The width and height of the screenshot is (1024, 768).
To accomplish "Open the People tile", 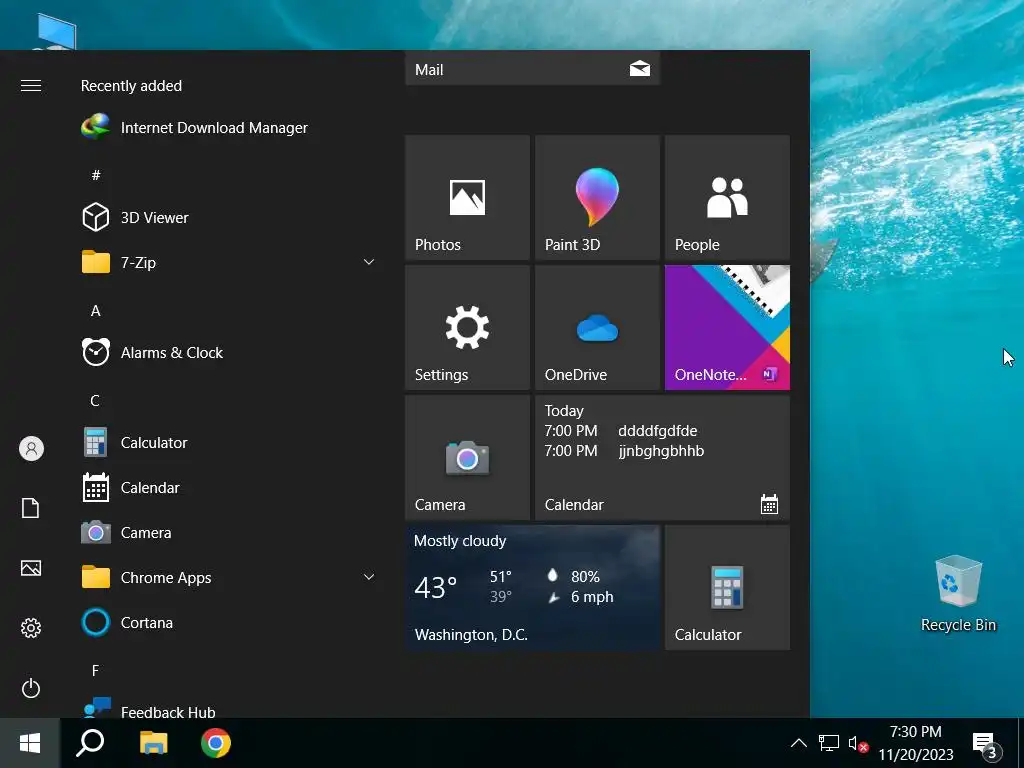I will point(728,198).
